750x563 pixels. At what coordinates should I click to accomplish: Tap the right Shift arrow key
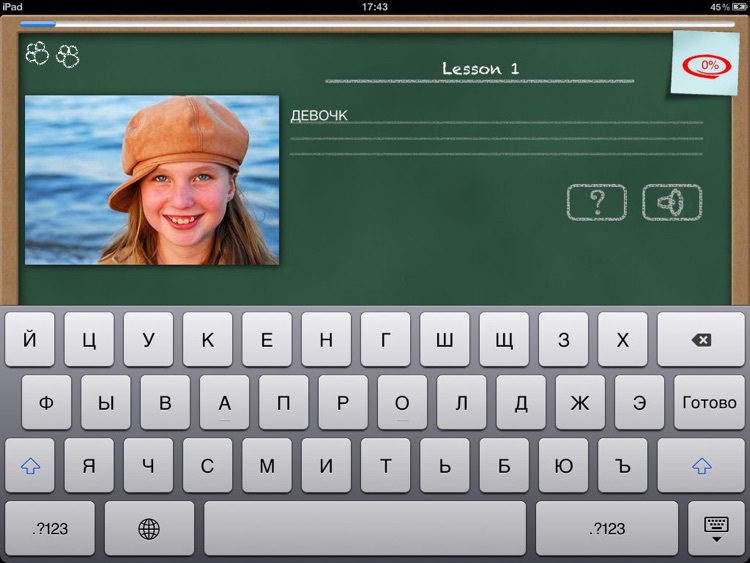pos(701,465)
